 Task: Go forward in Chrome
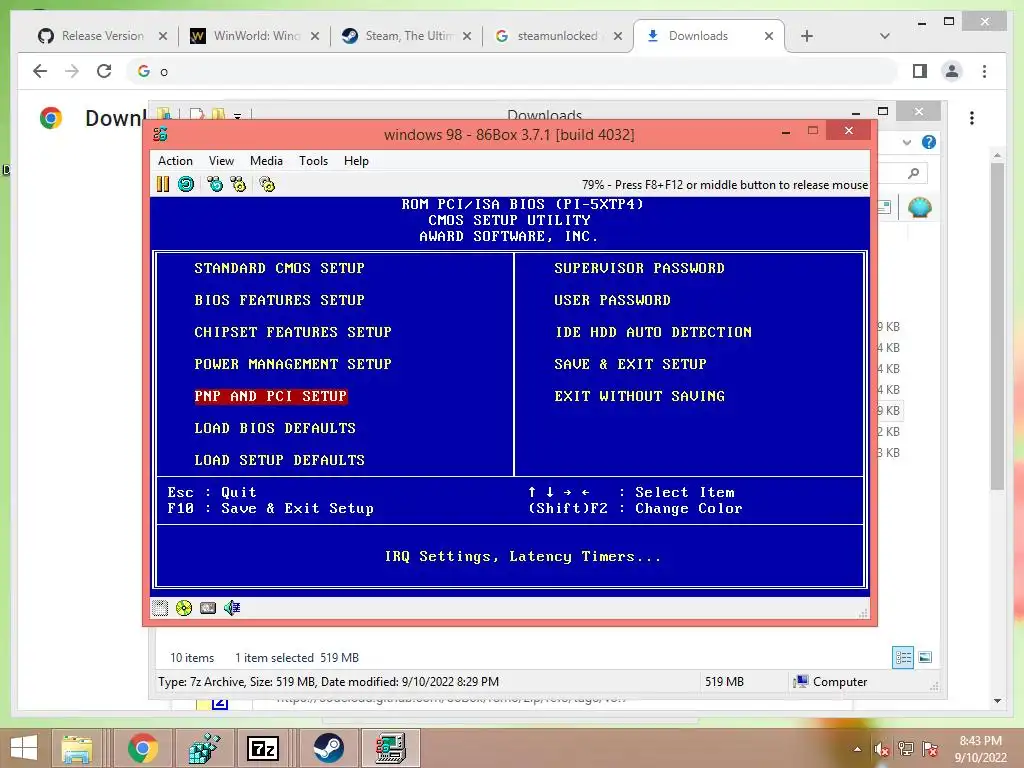[72, 71]
